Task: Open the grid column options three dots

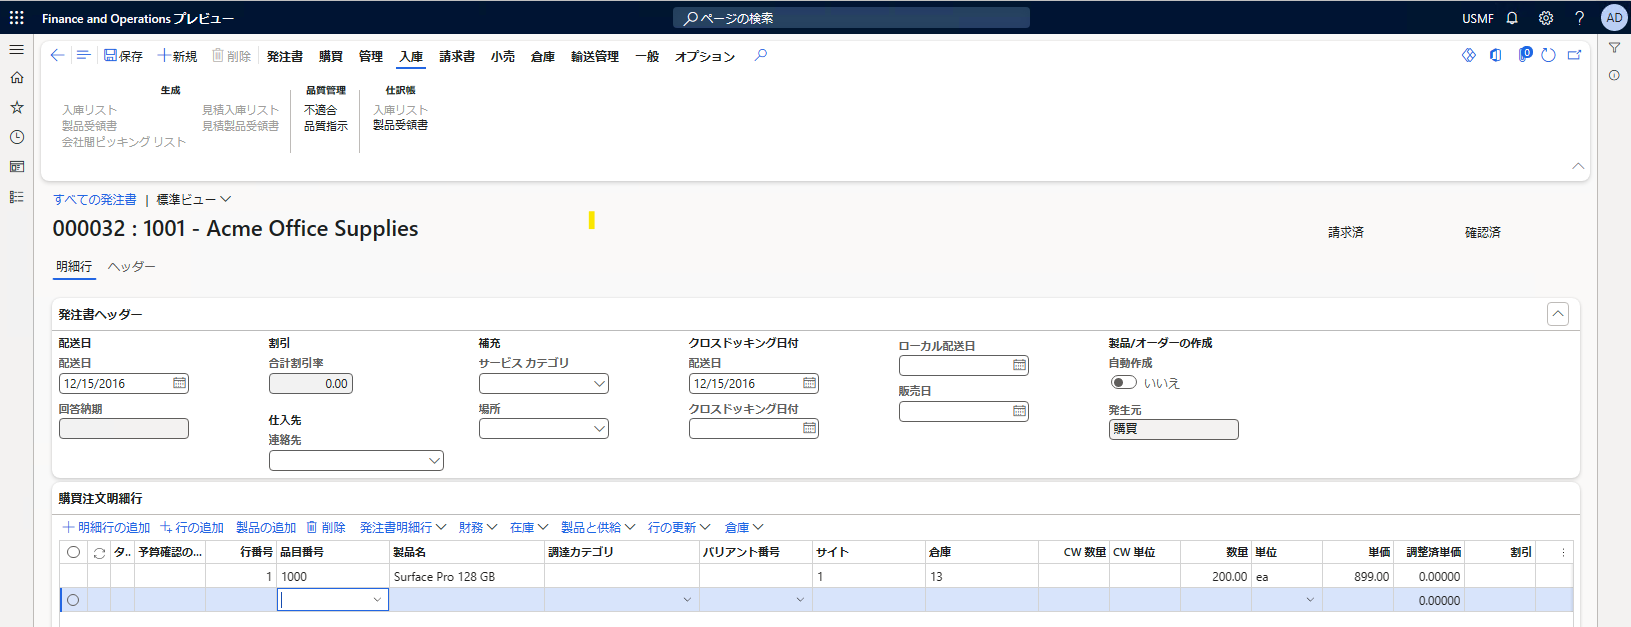Action: (x=1563, y=552)
